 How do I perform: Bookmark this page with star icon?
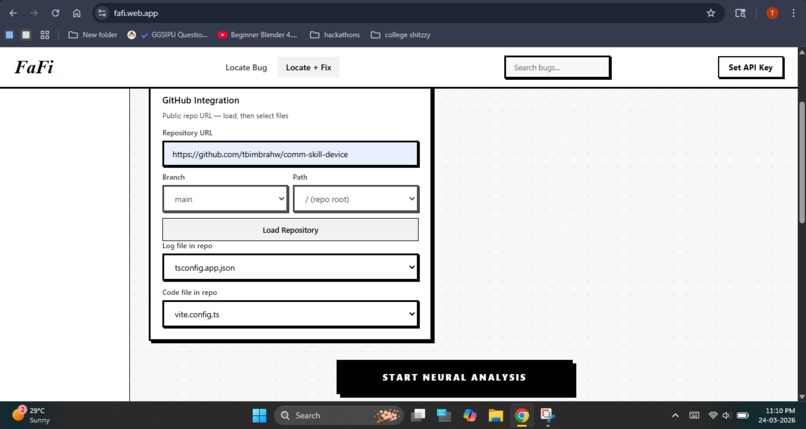pyautogui.click(x=710, y=13)
